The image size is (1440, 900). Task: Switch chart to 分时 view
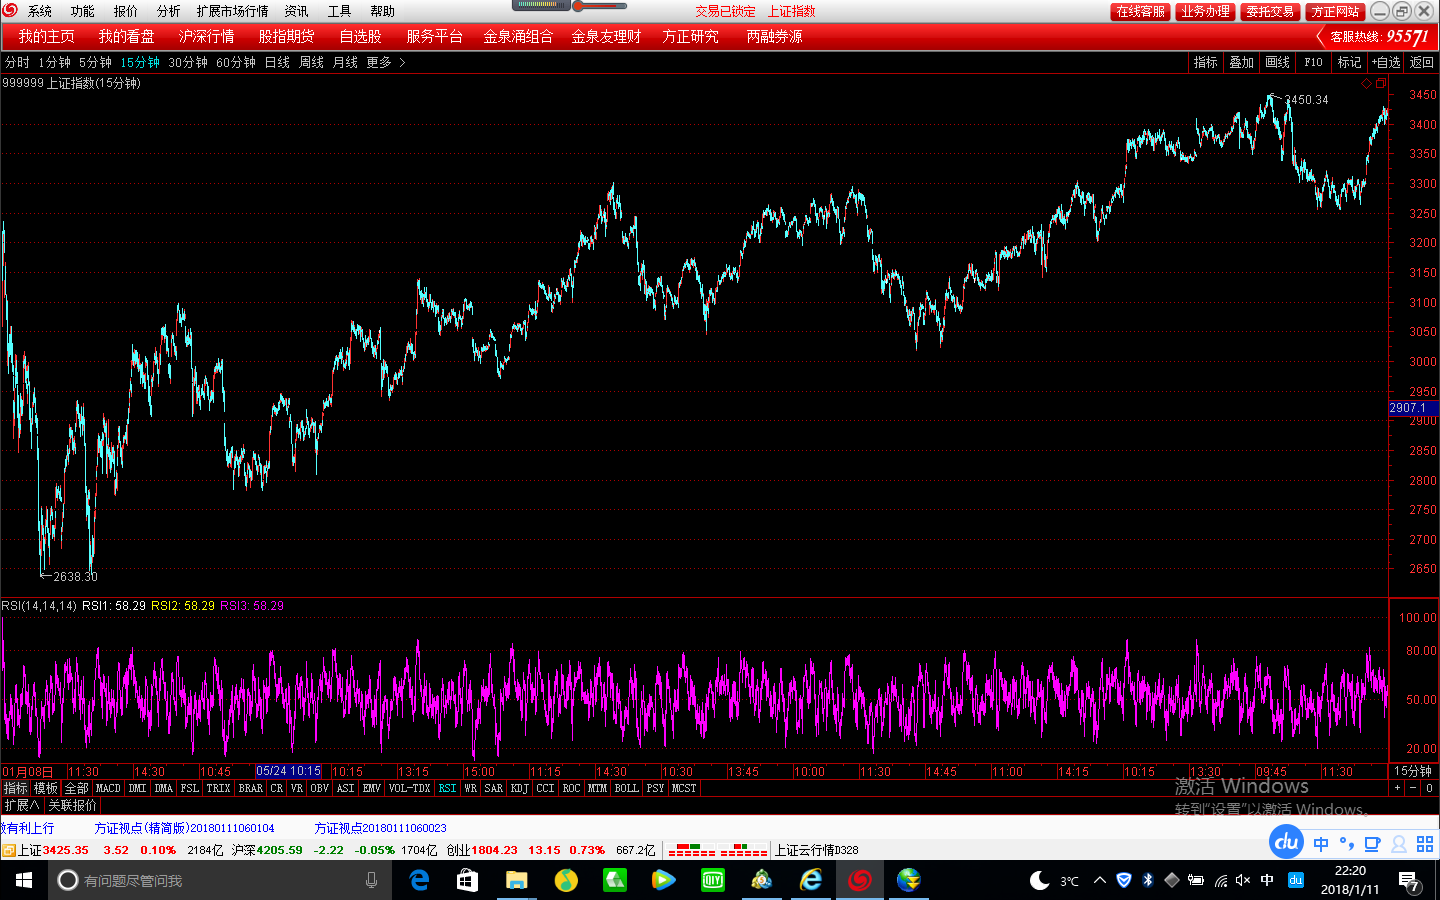[17, 62]
